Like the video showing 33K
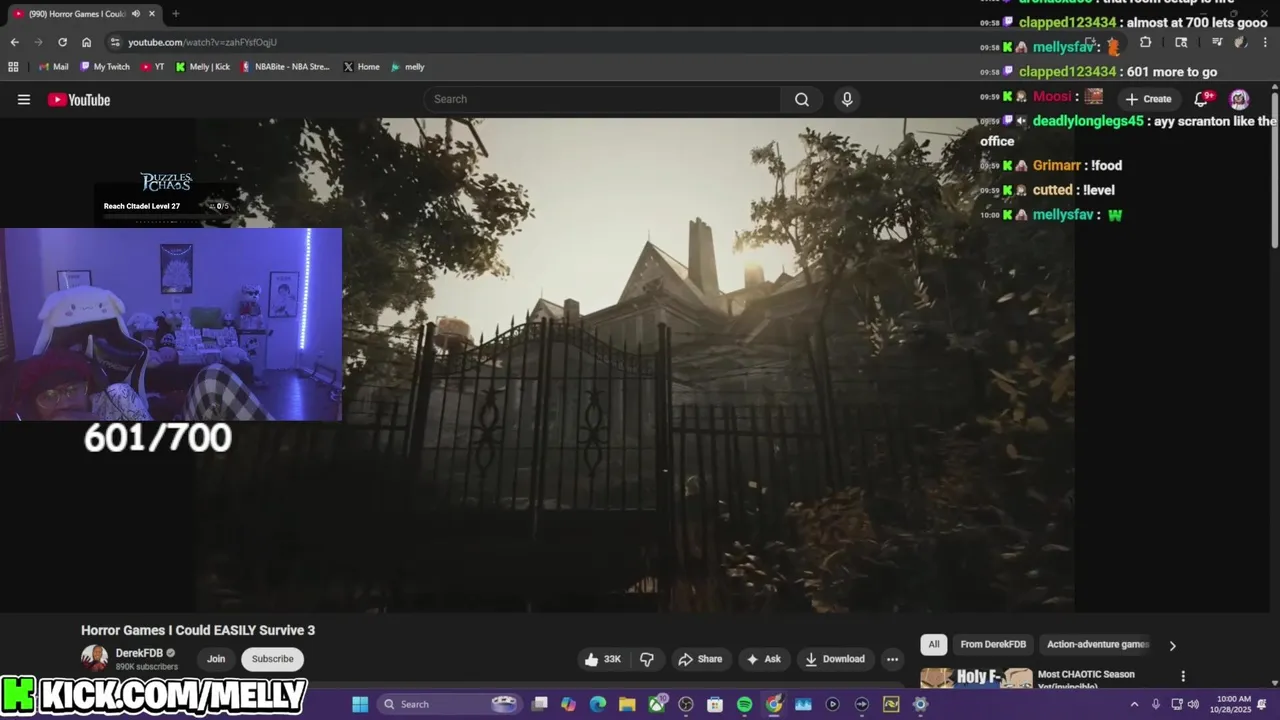Image resolution: width=1280 pixels, height=720 pixels. pos(603,659)
